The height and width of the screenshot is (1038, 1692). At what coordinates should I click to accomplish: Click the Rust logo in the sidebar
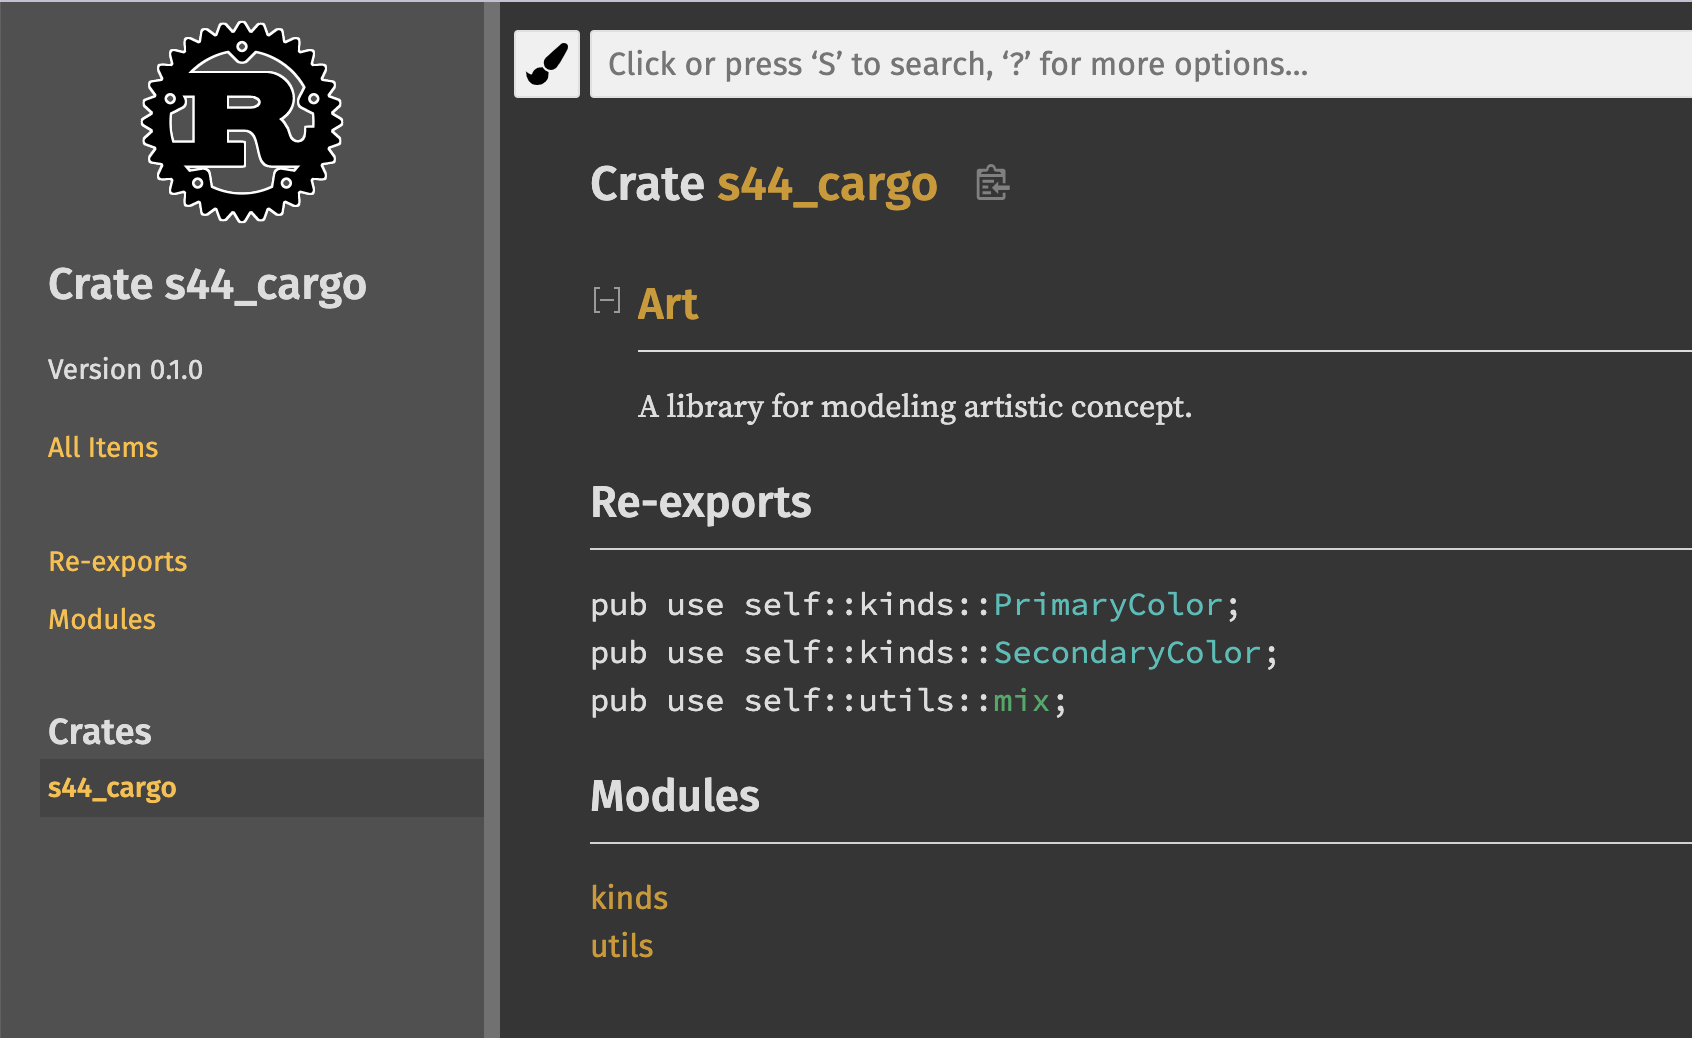click(242, 122)
